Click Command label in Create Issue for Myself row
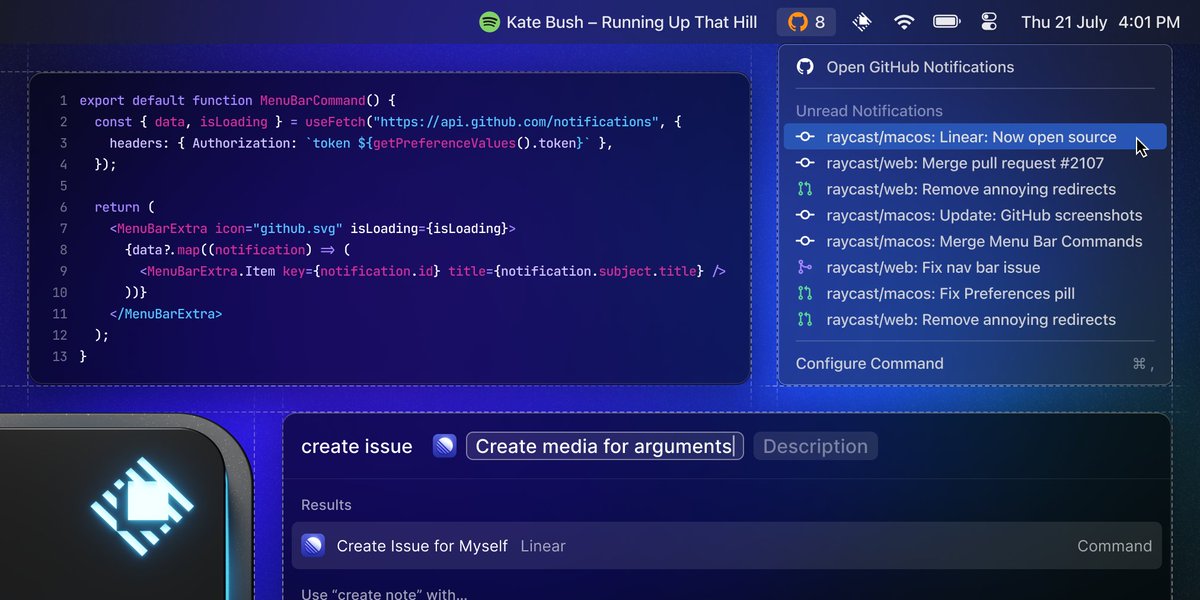Screen dimensions: 1200x600 click(1114, 546)
